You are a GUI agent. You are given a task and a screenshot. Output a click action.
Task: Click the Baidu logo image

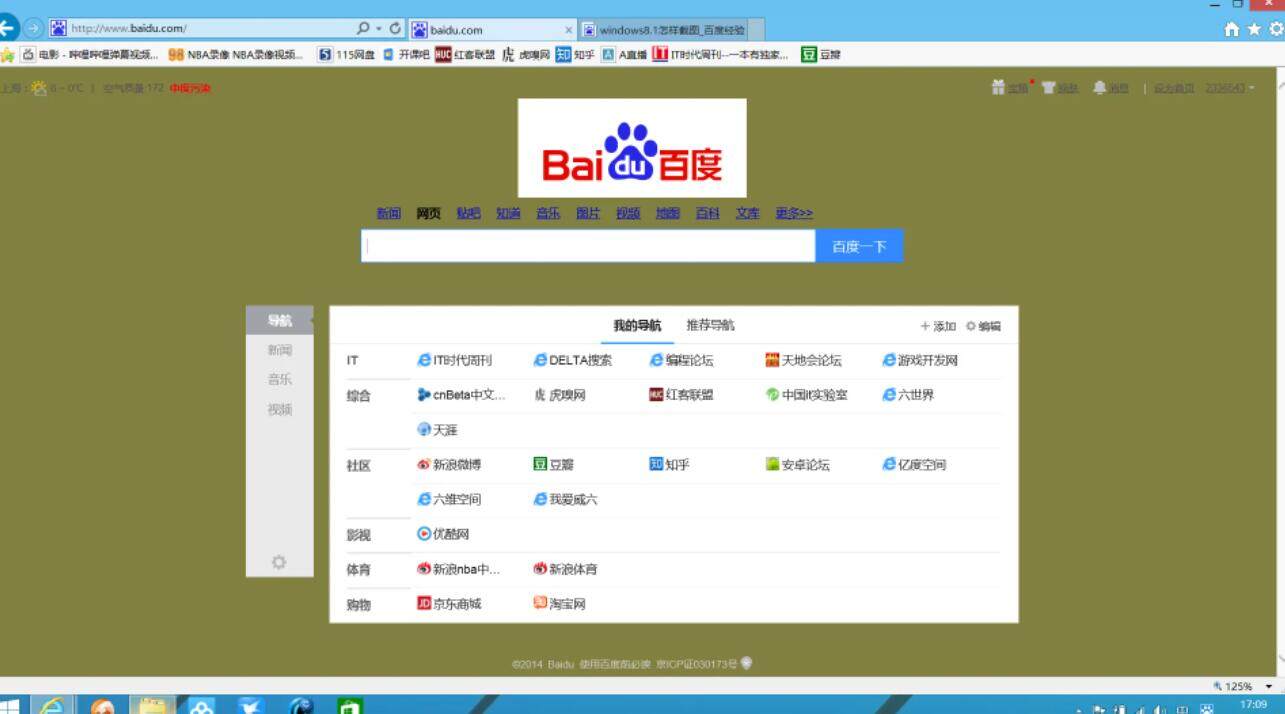(632, 148)
